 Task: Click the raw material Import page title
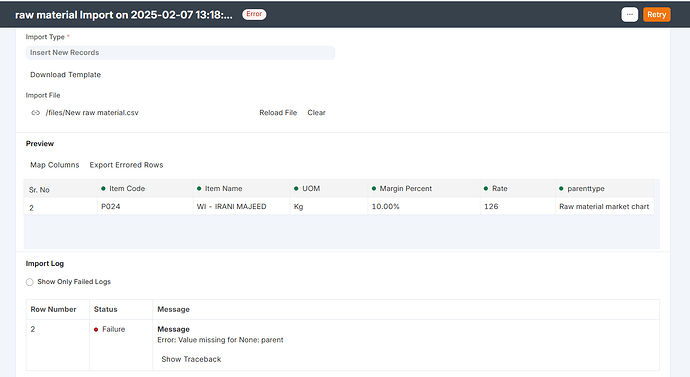[124, 15]
